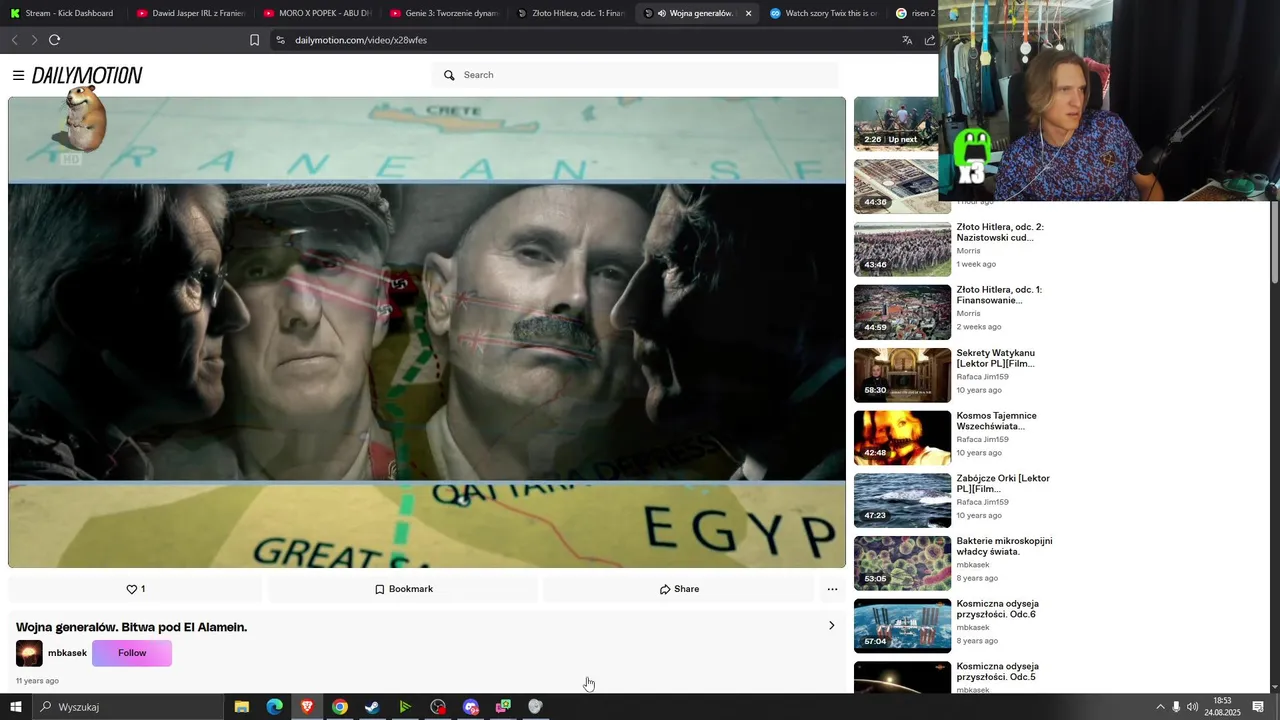The width and height of the screenshot is (1280, 720).
Task: Open the three-dots more options menu
Action: 832,589
